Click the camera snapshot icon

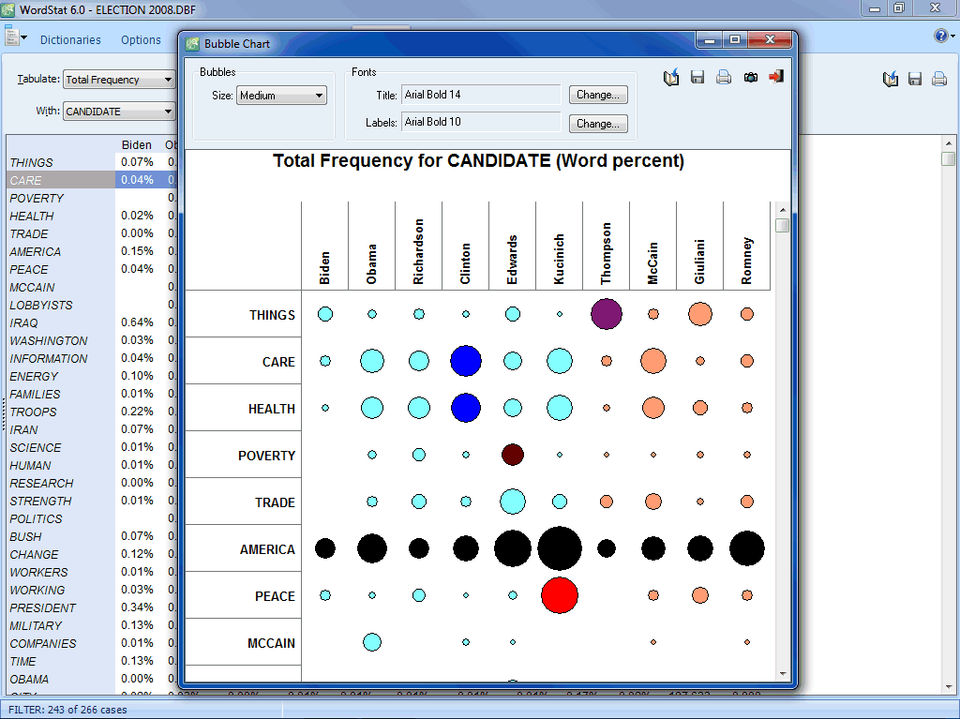pyautogui.click(x=751, y=77)
